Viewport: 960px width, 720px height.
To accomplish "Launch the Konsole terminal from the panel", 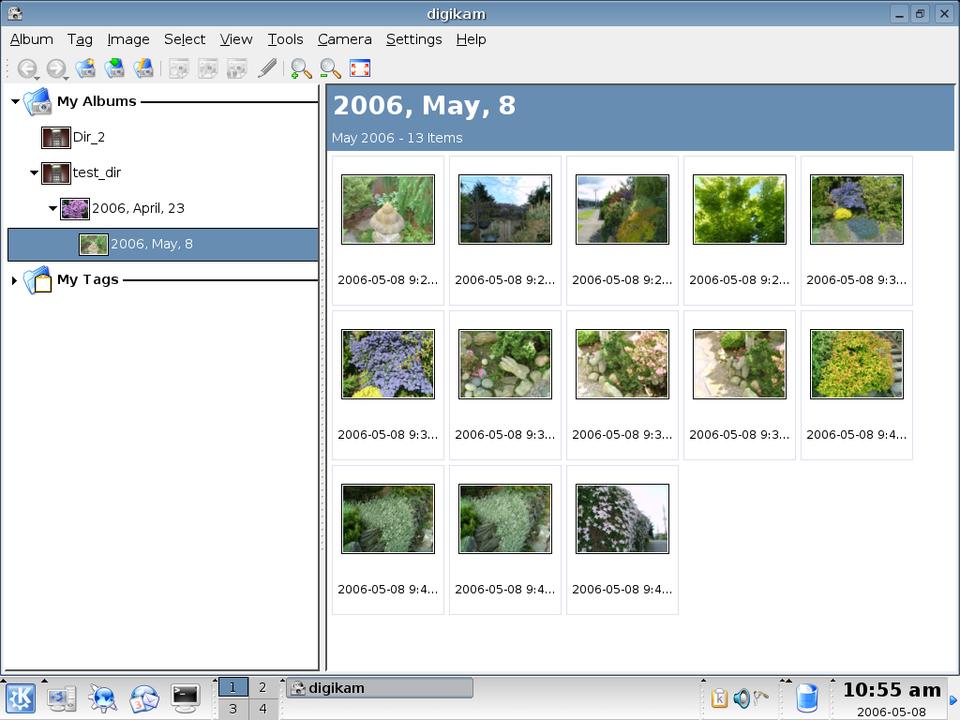I will [x=185, y=697].
